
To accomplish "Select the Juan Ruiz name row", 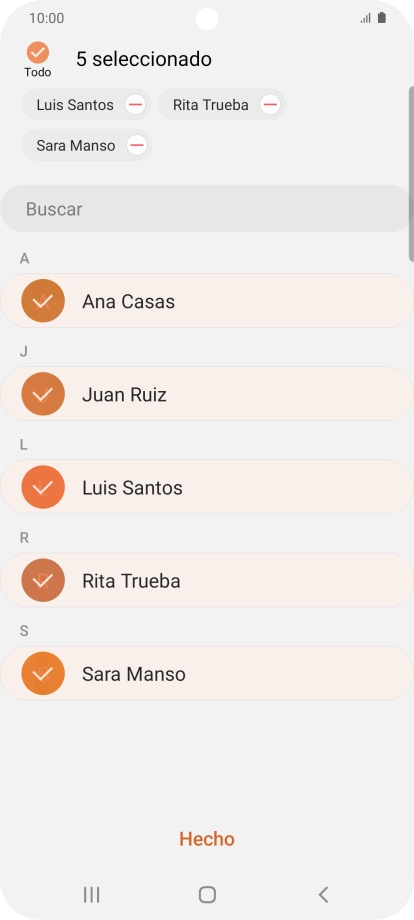I will point(207,394).
